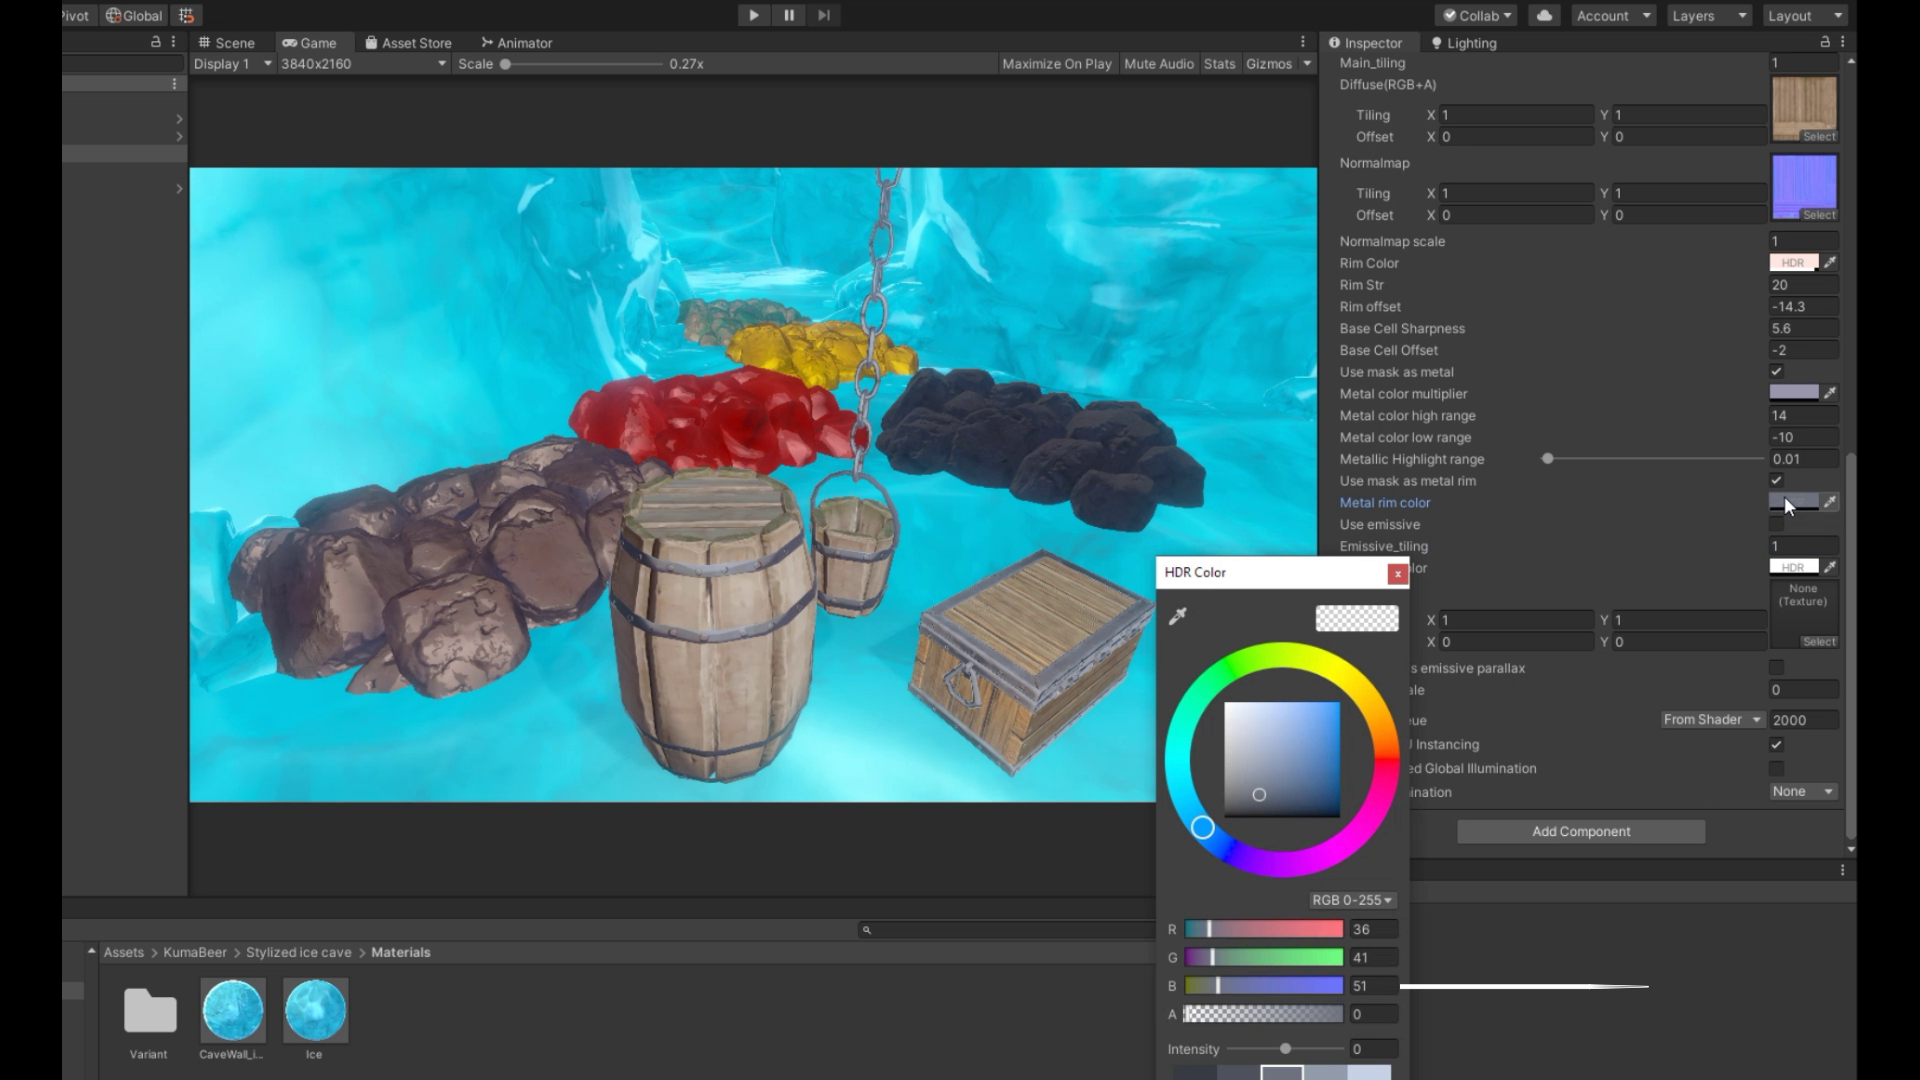
Task: Click the Intensity slider in HDR Color
Action: 1285,1049
